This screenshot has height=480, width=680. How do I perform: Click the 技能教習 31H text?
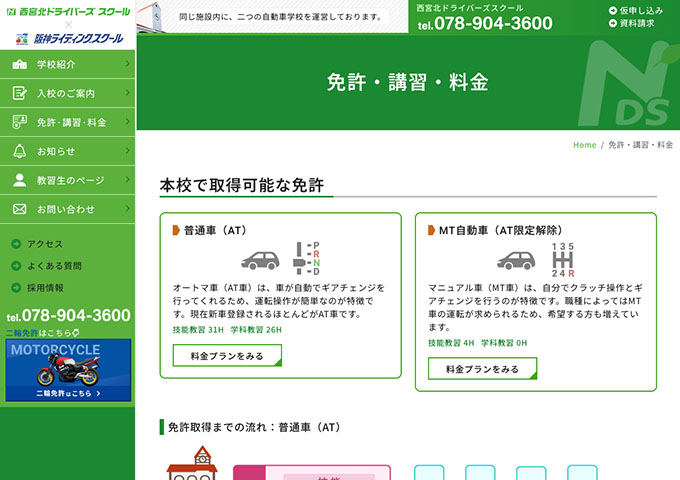(198, 330)
